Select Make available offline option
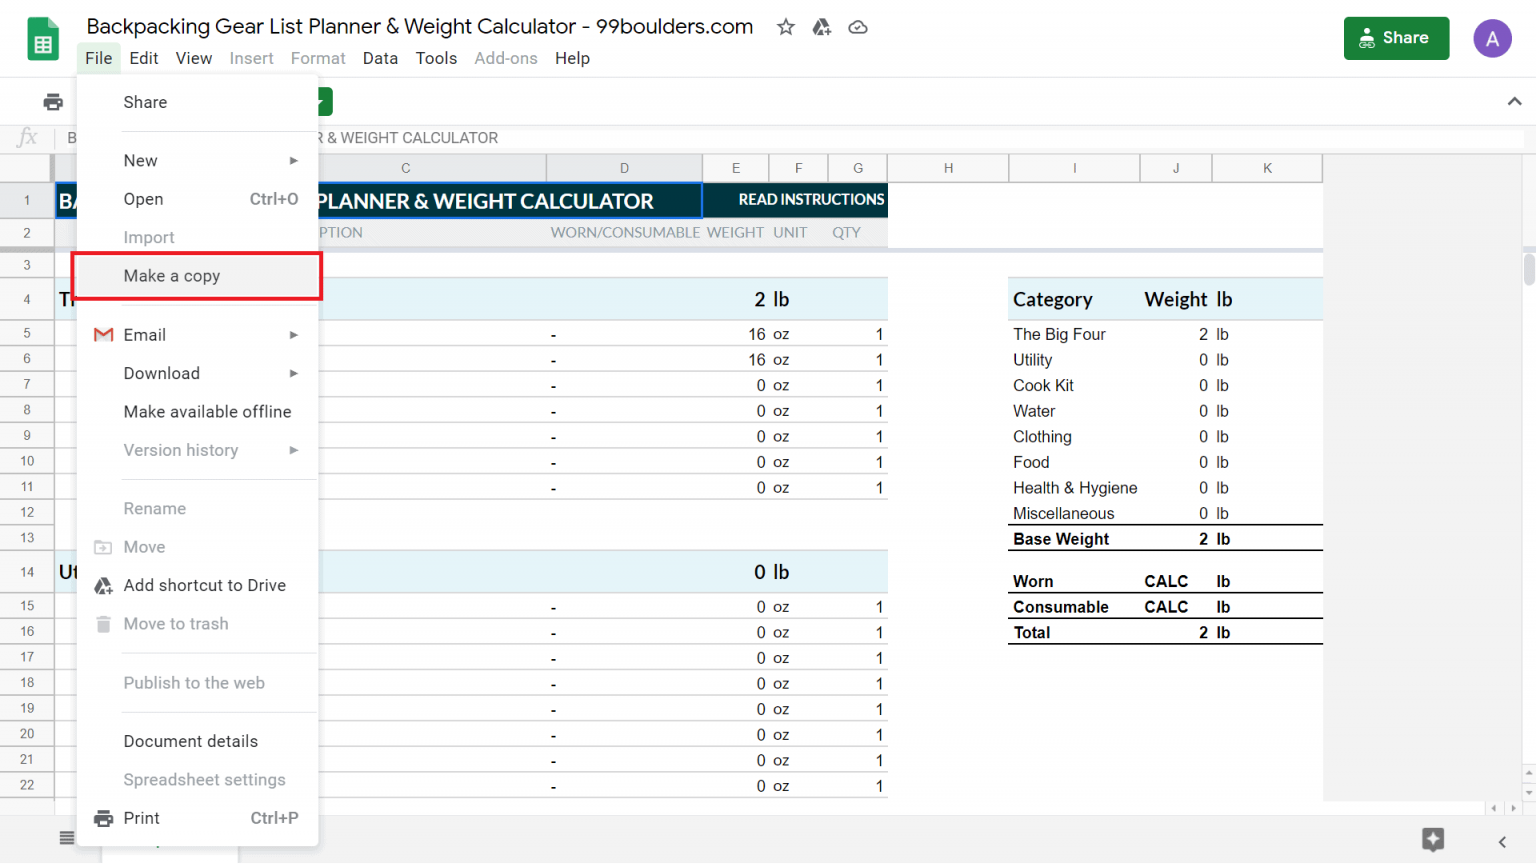 pos(207,412)
